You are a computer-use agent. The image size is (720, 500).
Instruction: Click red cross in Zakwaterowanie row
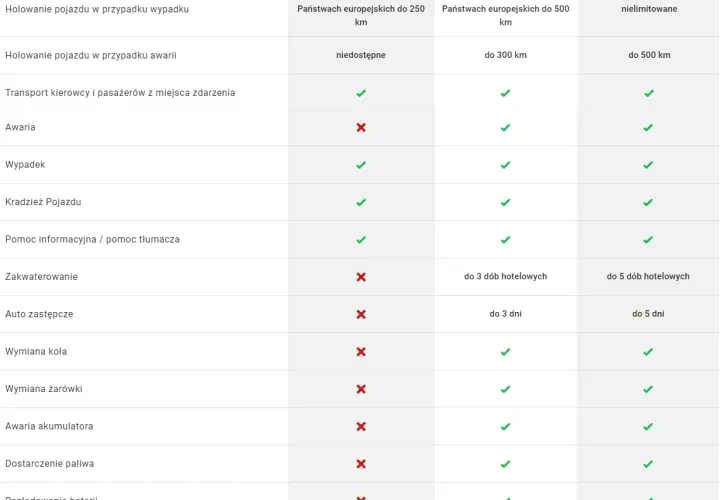pyautogui.click(x=361, y=277)
